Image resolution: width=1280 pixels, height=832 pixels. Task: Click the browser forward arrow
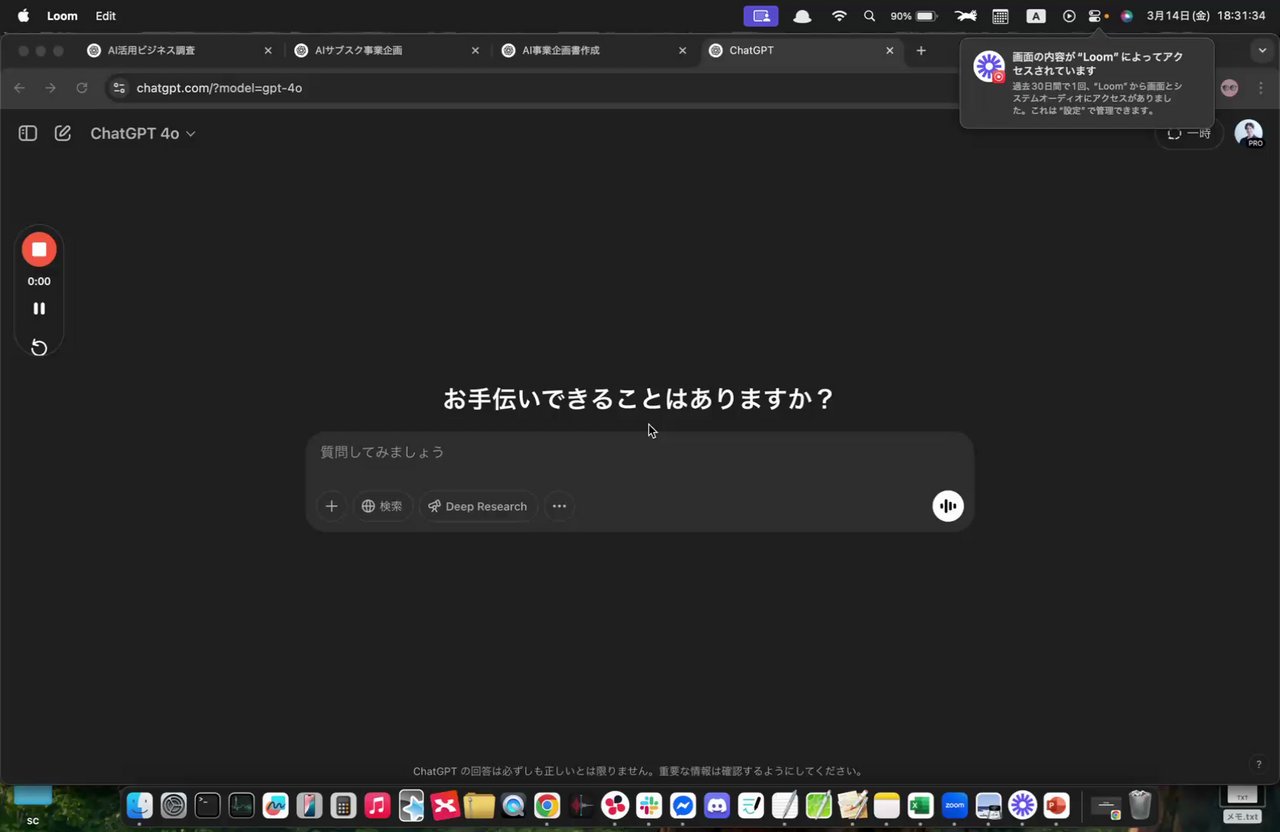coord(51,88)
